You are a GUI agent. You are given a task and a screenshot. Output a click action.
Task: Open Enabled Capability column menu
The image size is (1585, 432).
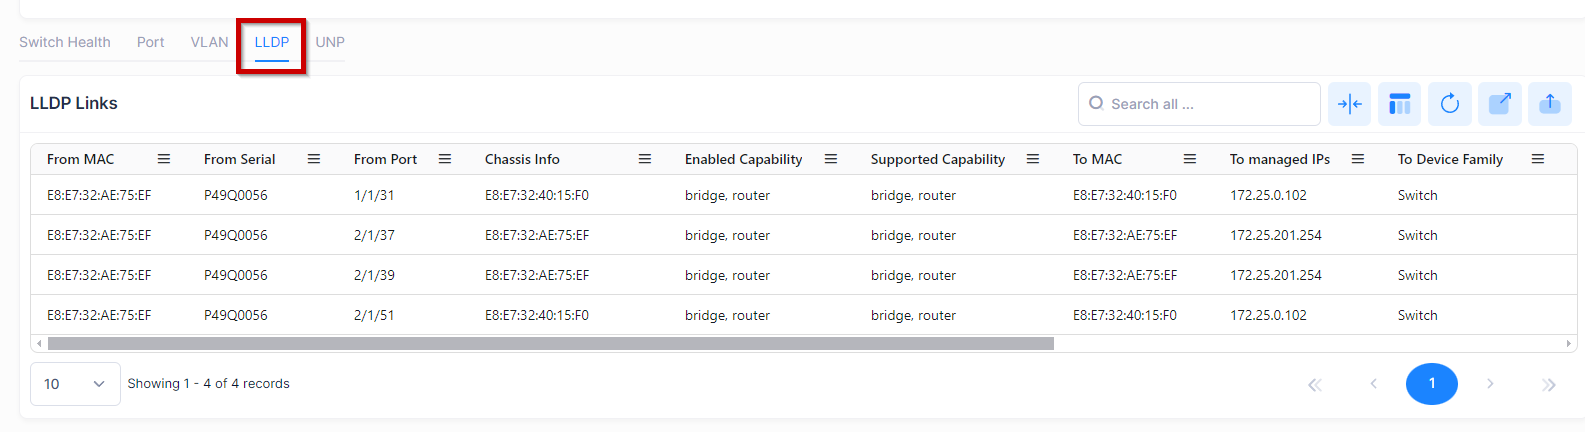[831, 159]
